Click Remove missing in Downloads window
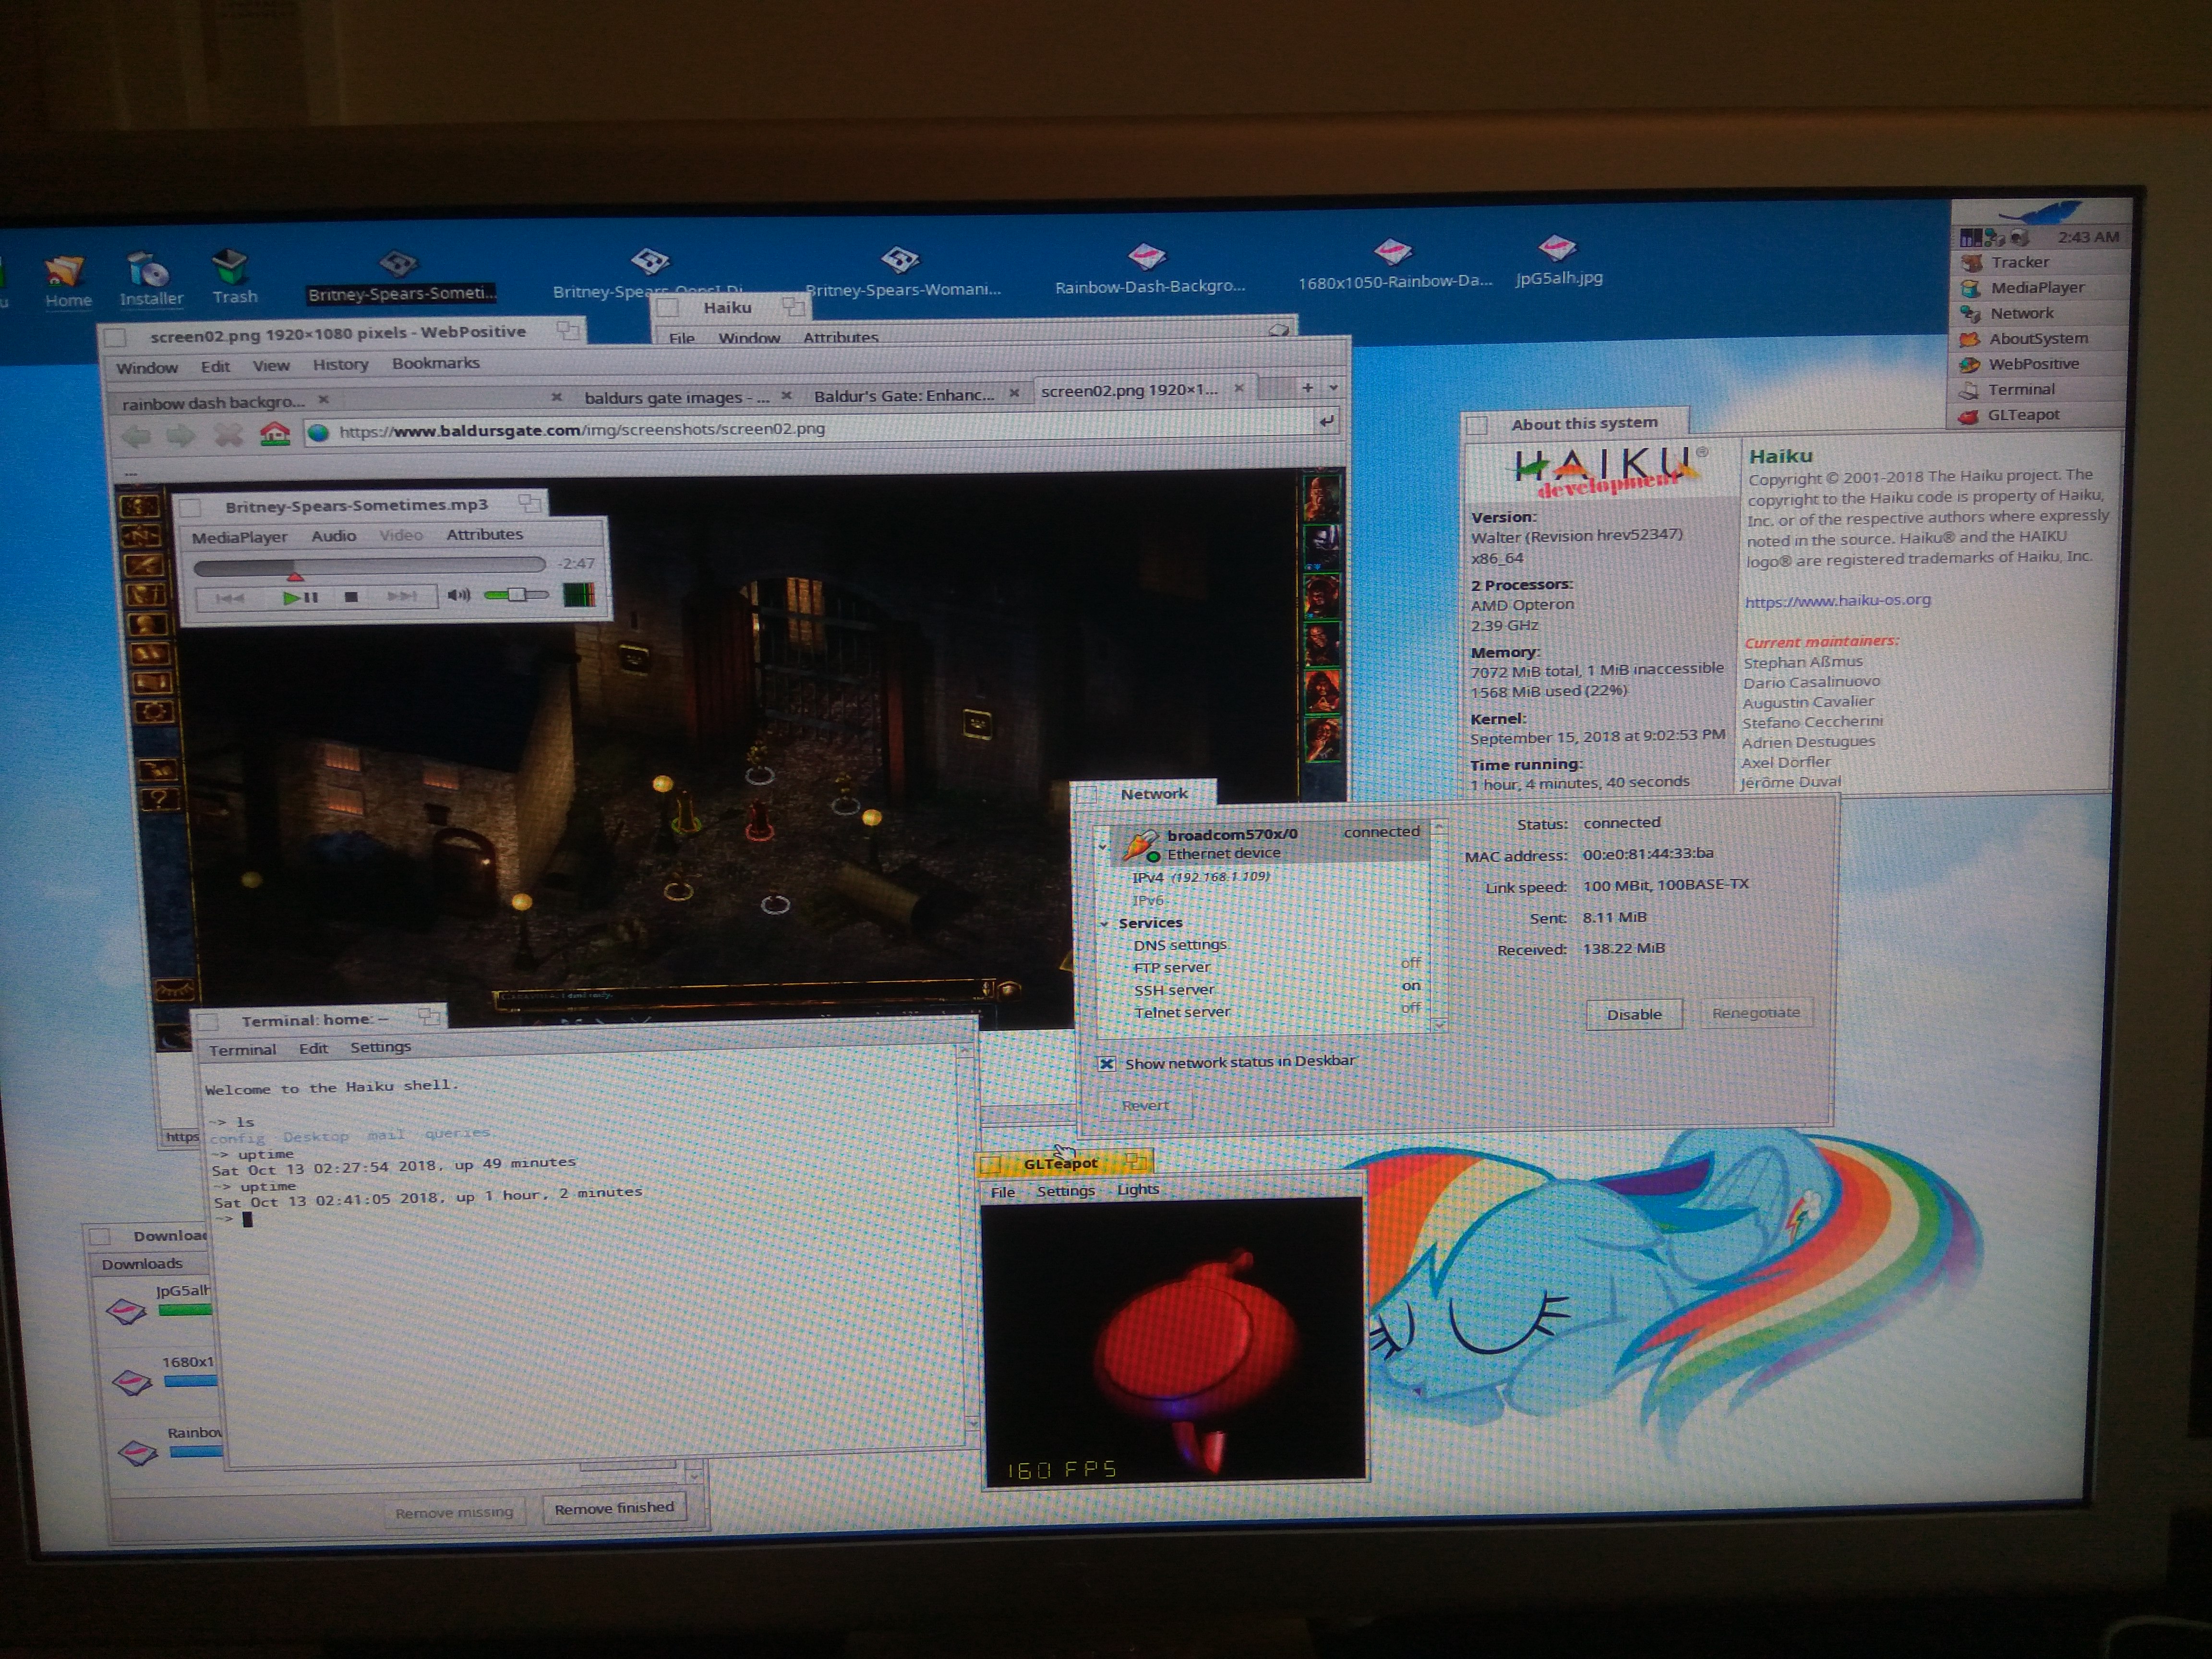The image size is (2212, 1659). tap(454, 1512)
